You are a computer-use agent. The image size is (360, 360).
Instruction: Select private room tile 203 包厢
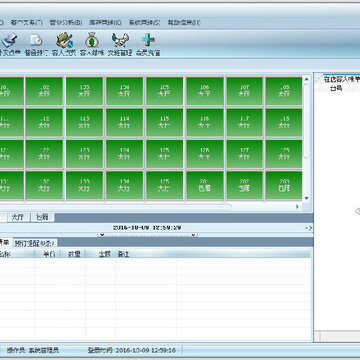tap(284, 185)
